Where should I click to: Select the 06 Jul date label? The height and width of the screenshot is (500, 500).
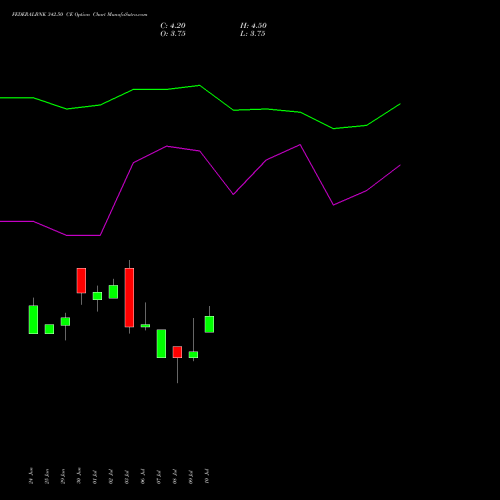click(143, 477)
